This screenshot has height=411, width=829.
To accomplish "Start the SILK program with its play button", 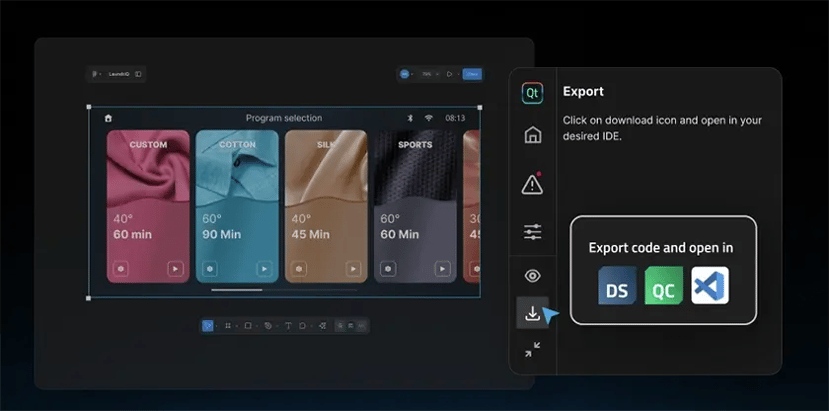I will (353, 269).
